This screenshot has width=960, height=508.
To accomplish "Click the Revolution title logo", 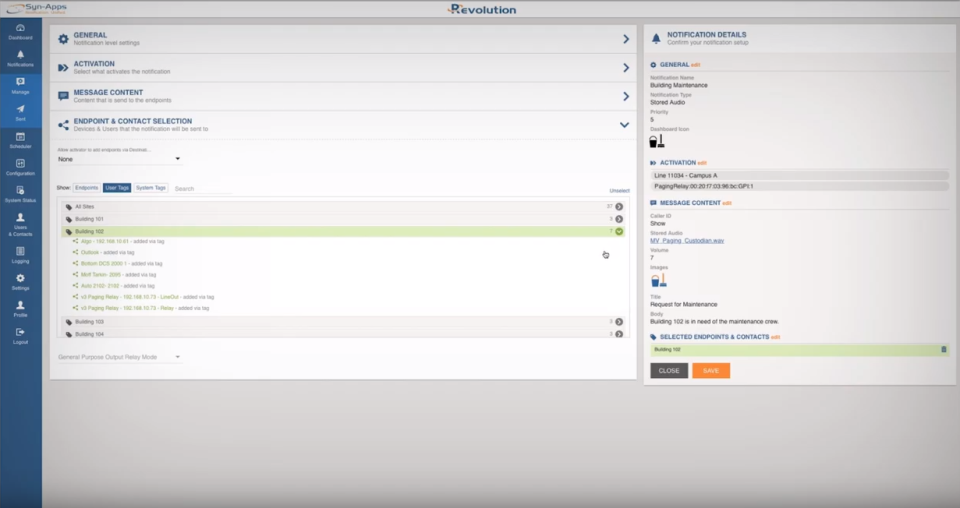I will (x=482, y=9).
